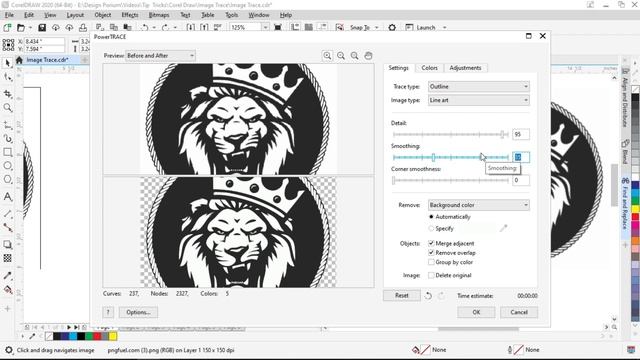Click the Reset button

402,296
